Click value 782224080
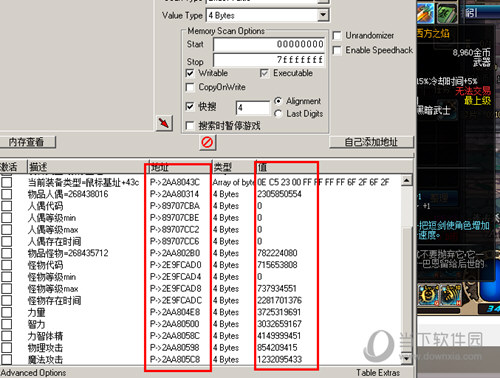This screenshot has width=500, height=378. pos(277,253)
